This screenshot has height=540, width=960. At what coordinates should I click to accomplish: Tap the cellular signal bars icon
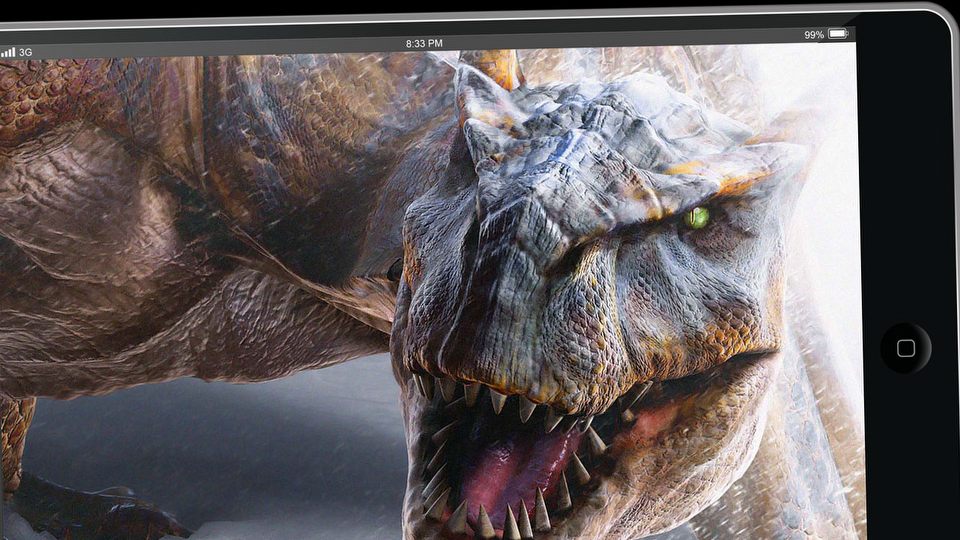[8, 53]
